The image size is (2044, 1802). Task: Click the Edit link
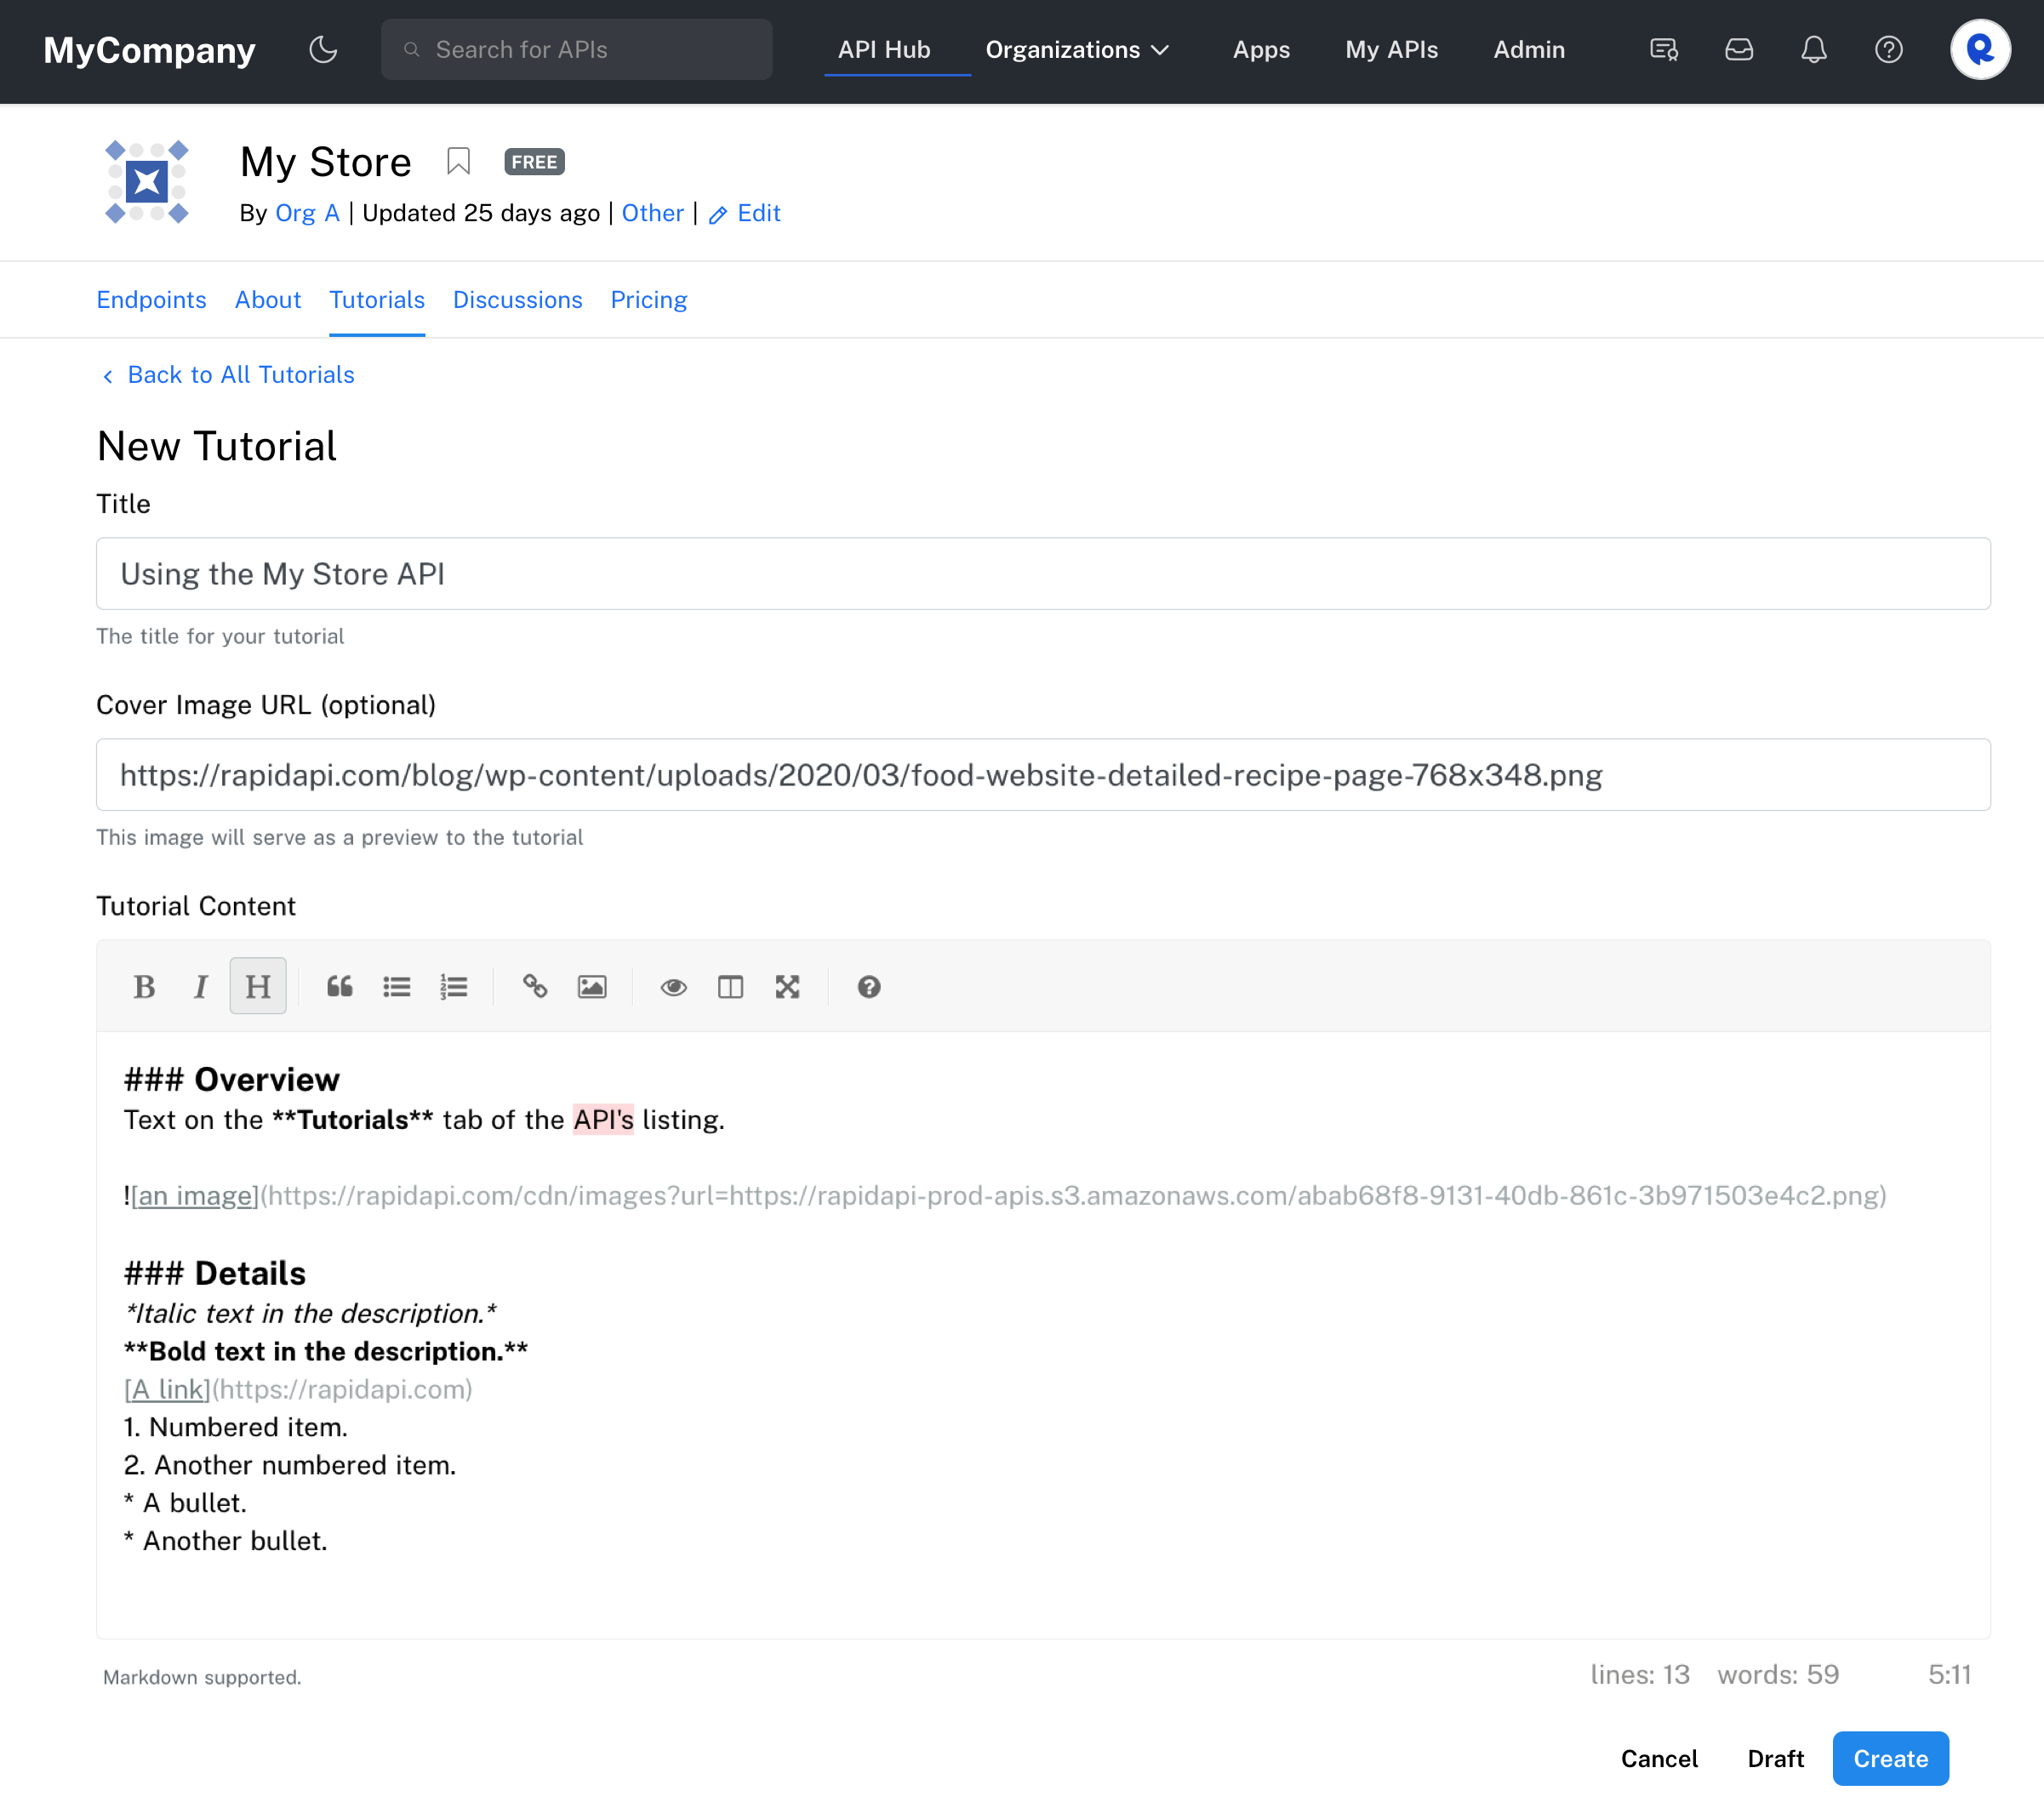[x=759, y=213]
